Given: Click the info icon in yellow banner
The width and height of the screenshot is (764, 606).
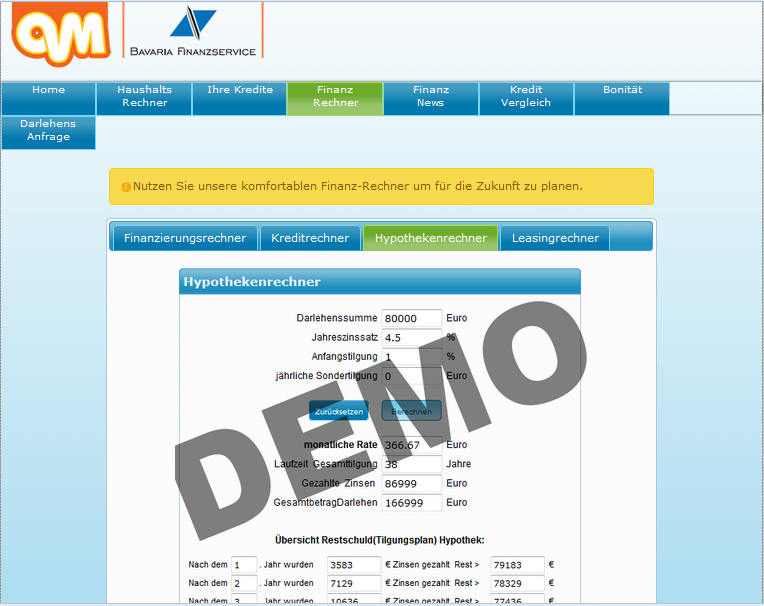Looking at the screenshot, I should pos(126,187).
